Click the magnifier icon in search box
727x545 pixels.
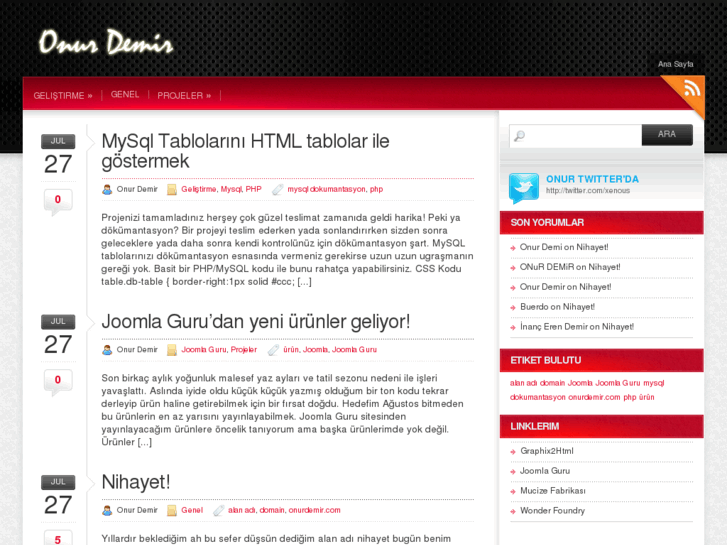tap(519, 136)
